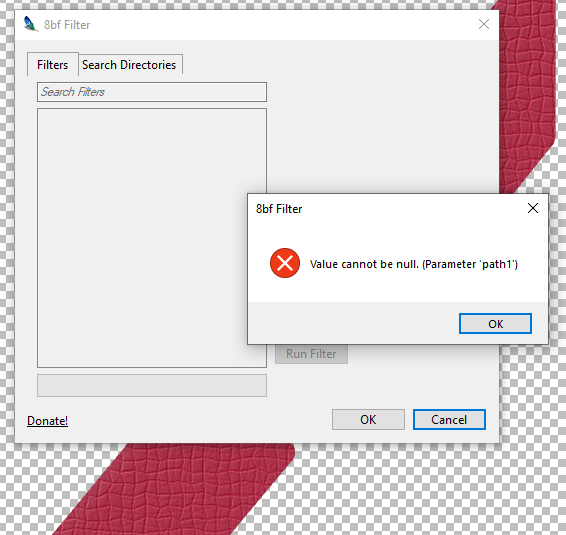Click the main window's 8bf Filter title text
566x535 pixels.
(67, 25)
